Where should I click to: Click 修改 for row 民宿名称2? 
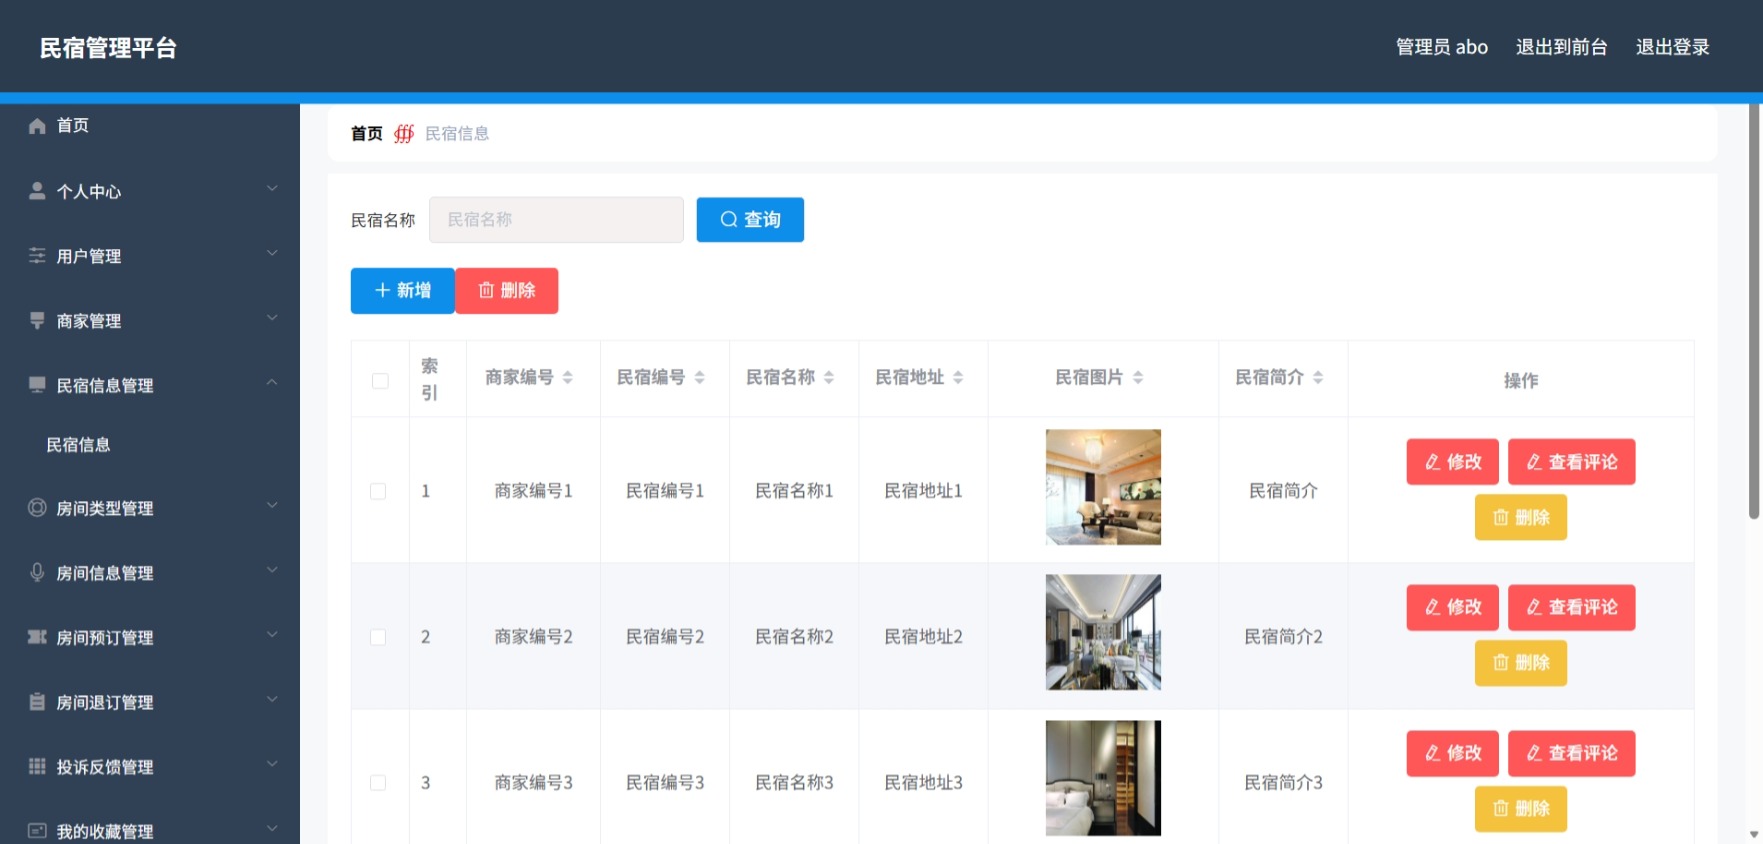tap(1452, 607)
